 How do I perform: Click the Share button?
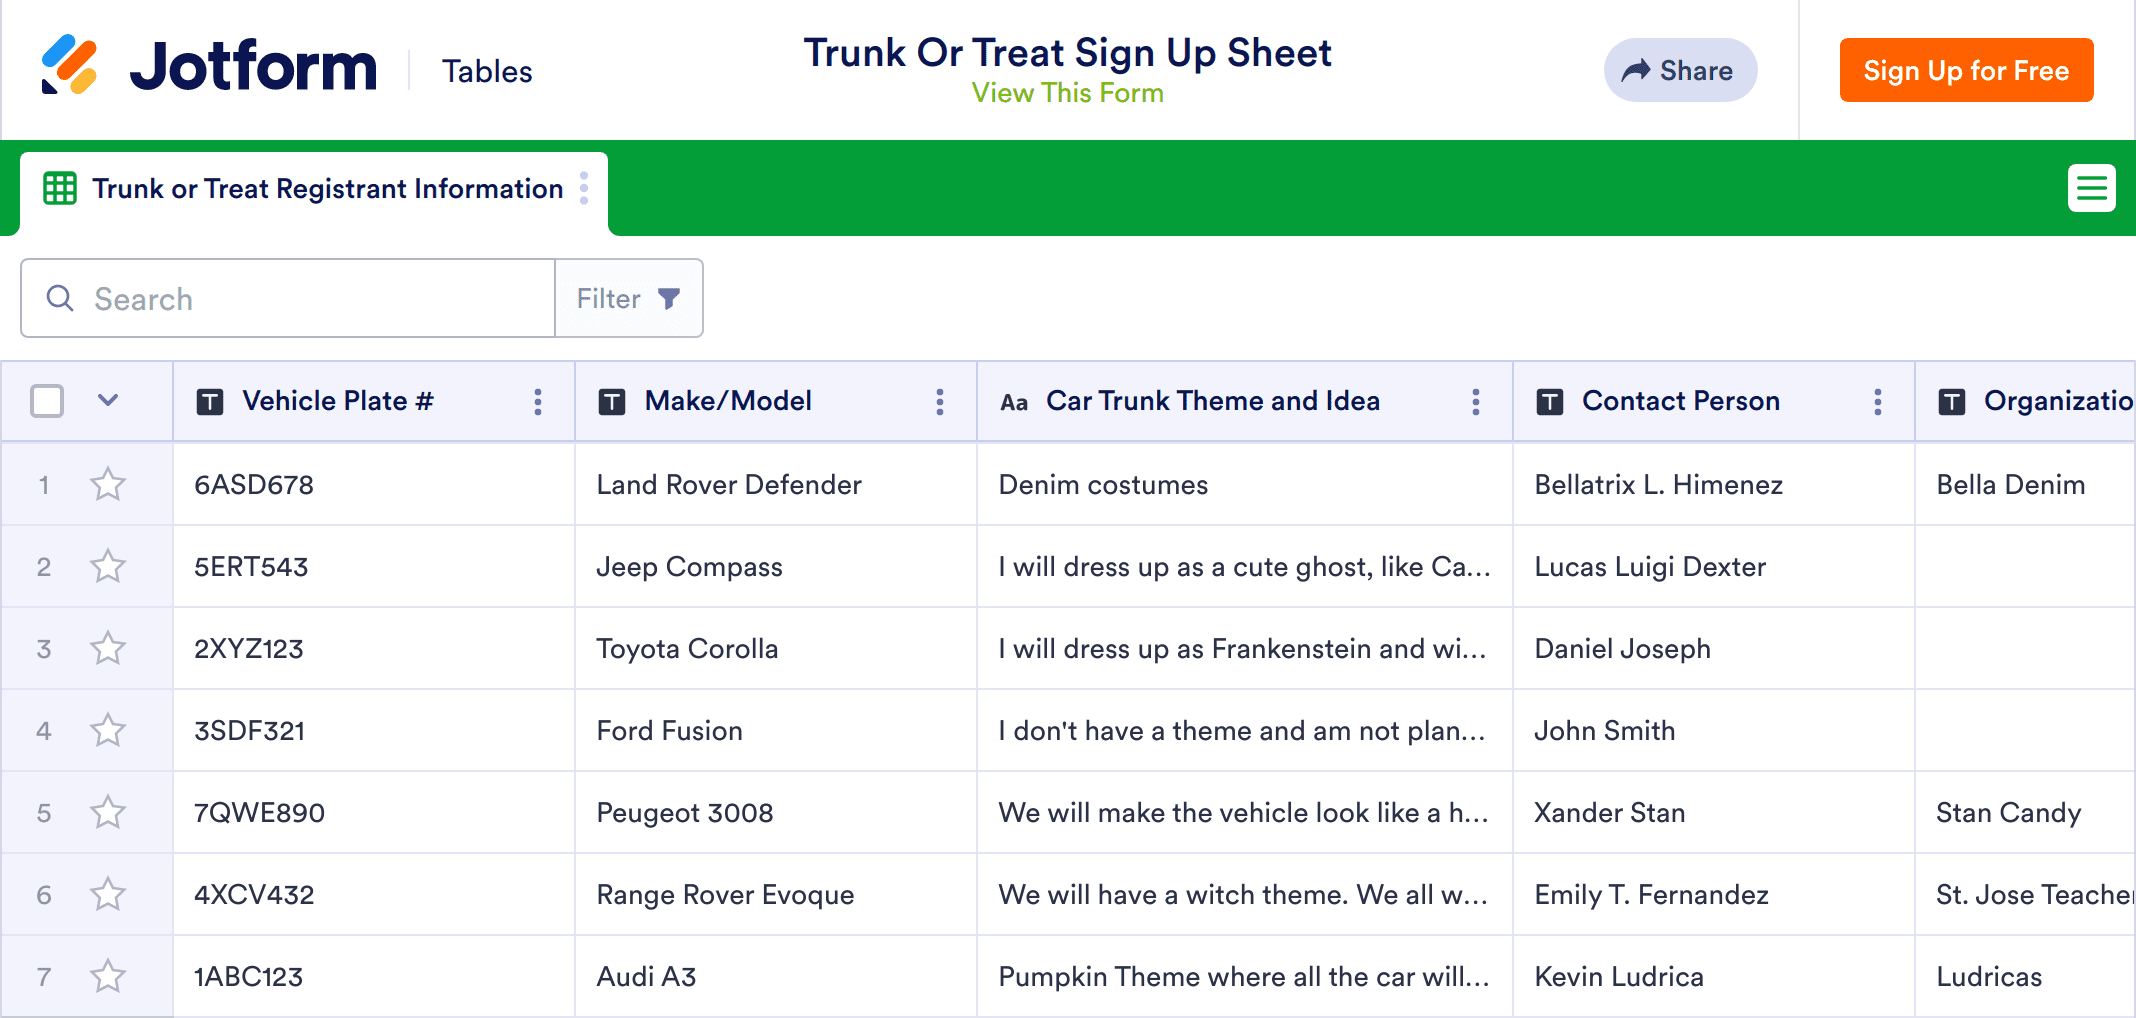pos(1680,71)
